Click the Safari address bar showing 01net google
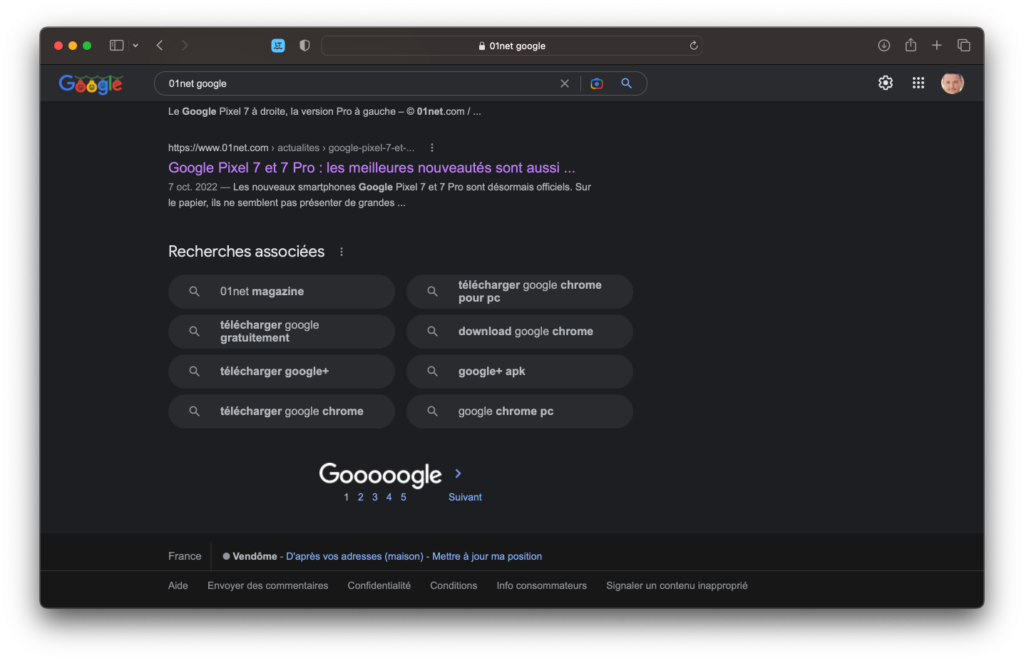This screenshot has width=1024, height=661. [x=511, y=45]
